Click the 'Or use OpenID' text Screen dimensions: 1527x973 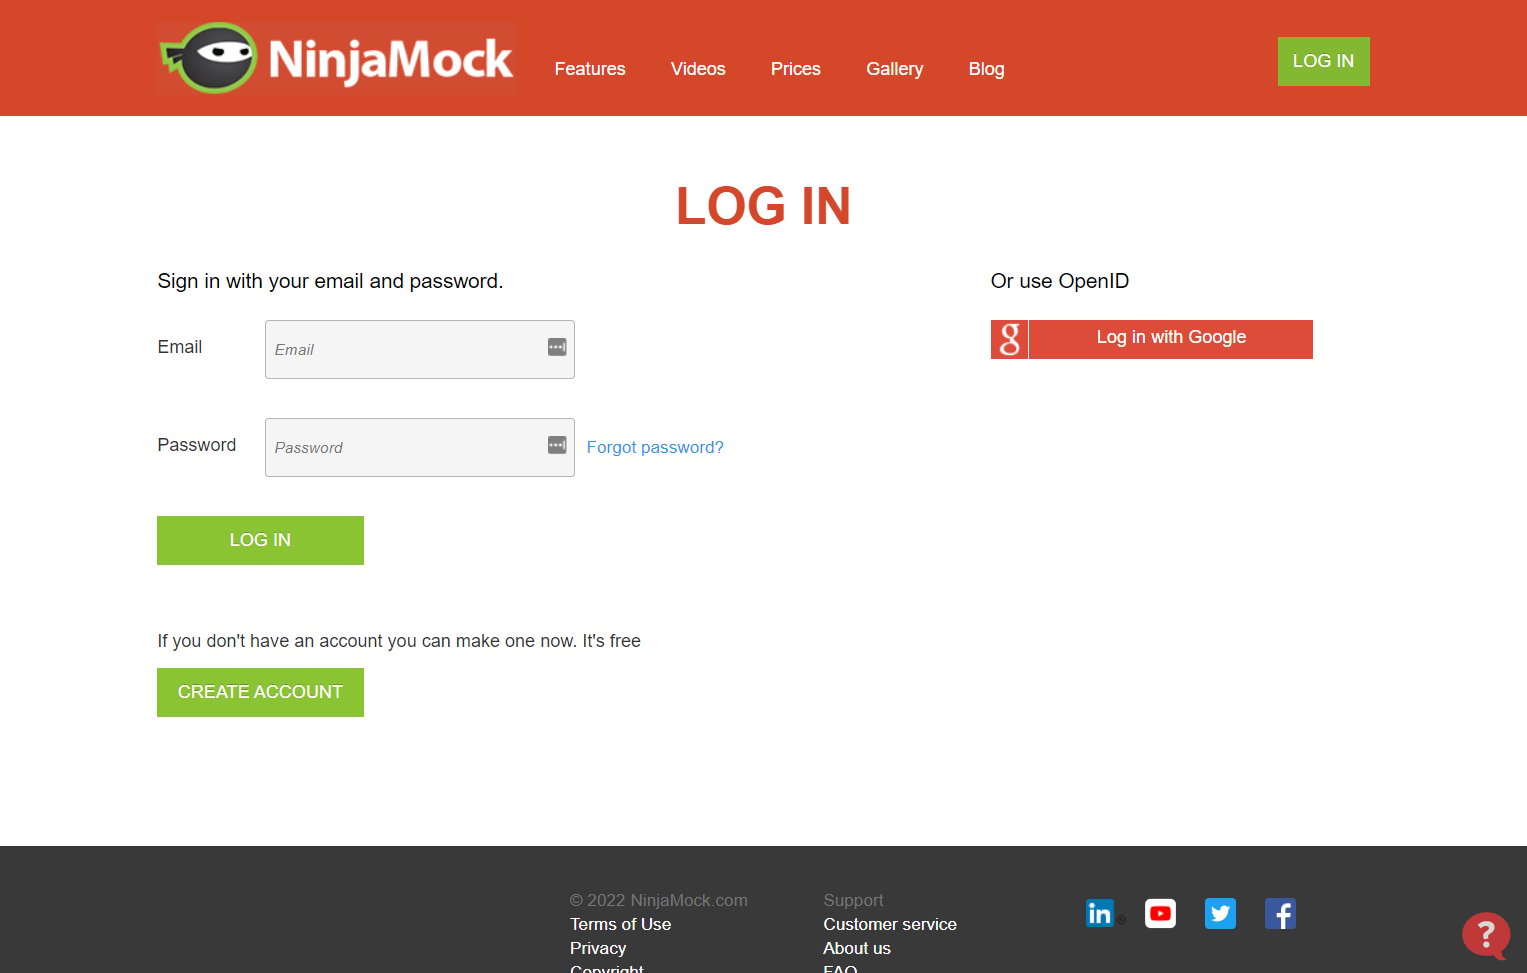[x=1060, y=281]
